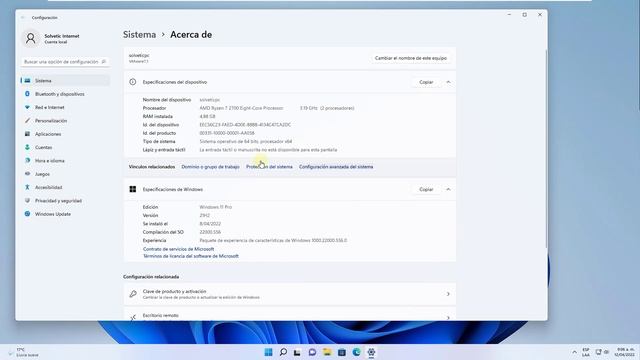Click the Personalización paintbrush icon
The image size is (640, 360).
click(27, 121)
